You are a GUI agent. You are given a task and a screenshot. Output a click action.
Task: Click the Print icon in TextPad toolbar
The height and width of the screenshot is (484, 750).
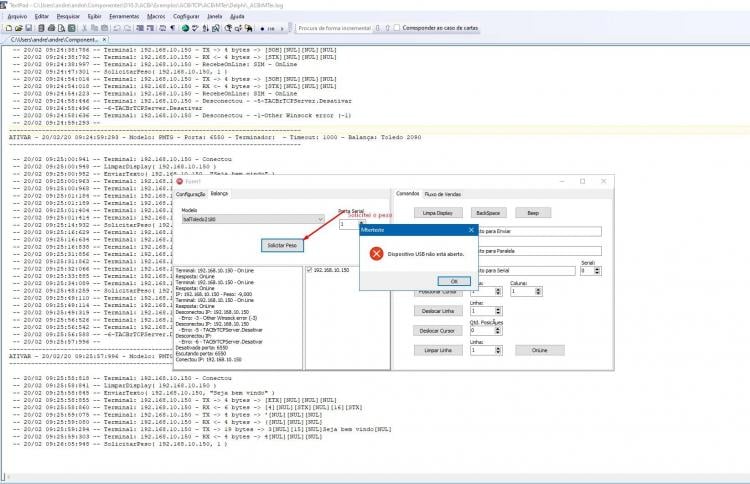pos(51,28)
